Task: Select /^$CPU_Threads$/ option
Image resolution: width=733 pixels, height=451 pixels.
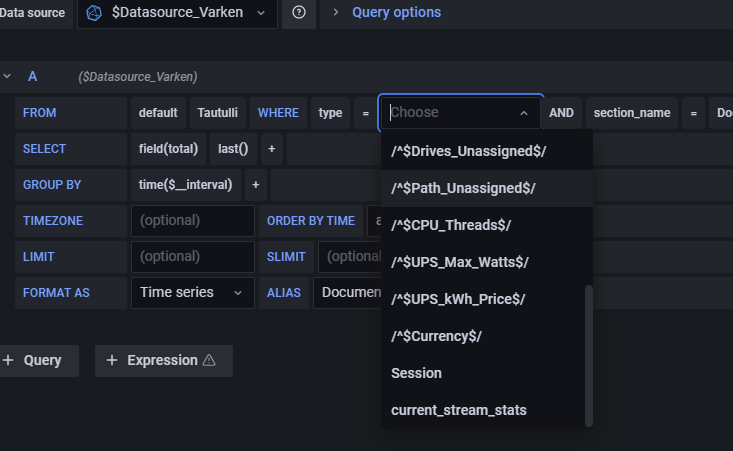Action: (x=487, y=225)
